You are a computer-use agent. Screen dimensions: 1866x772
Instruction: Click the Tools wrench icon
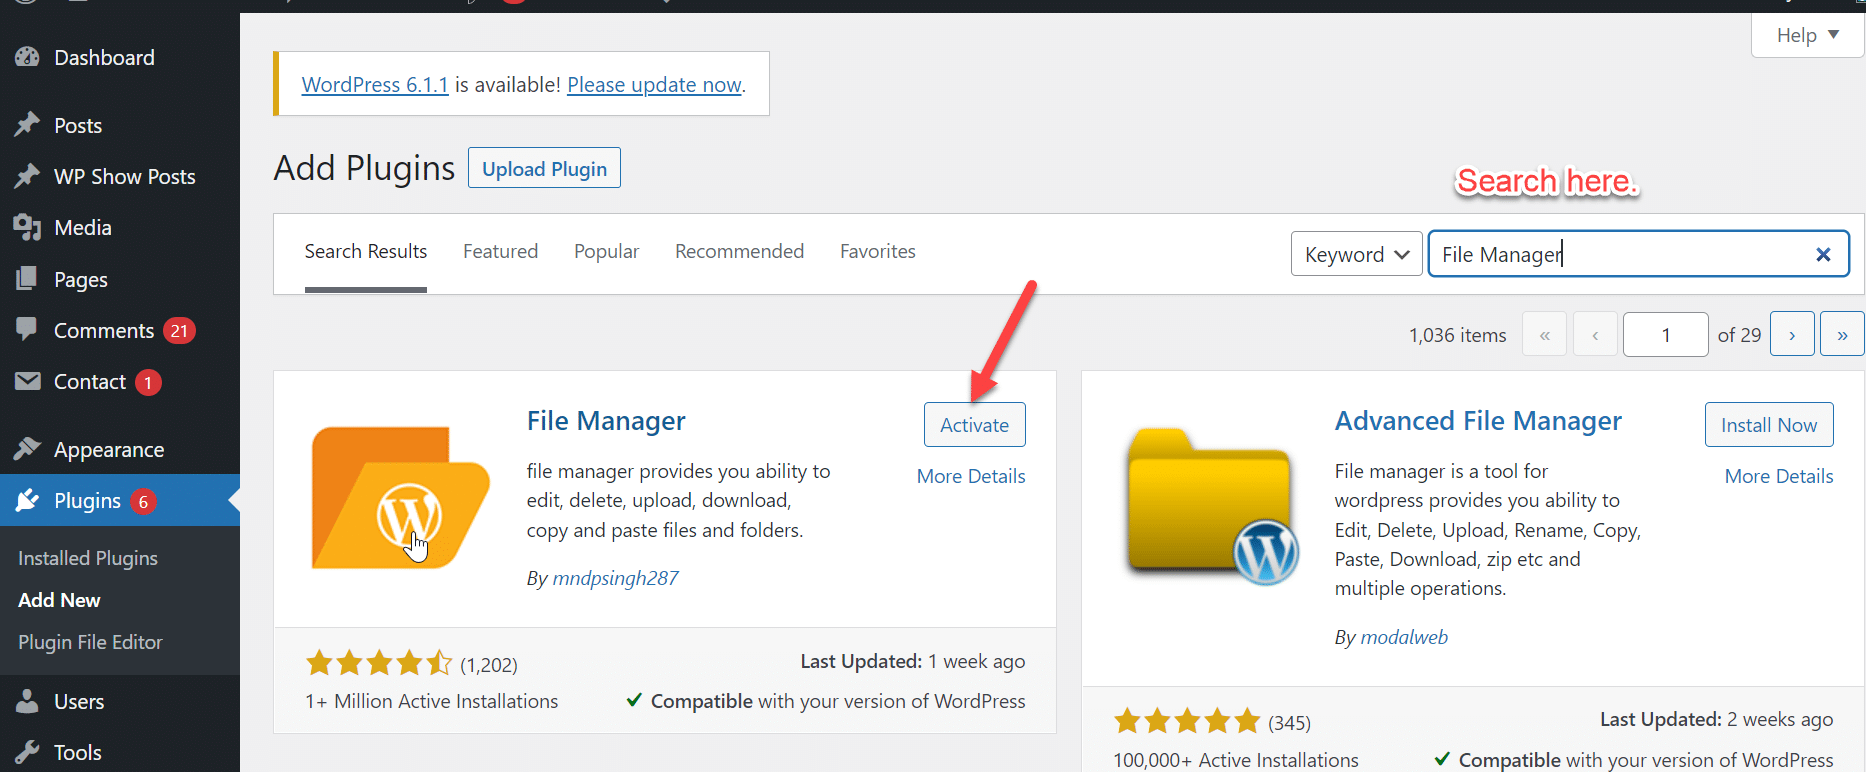tap(27, 751)
